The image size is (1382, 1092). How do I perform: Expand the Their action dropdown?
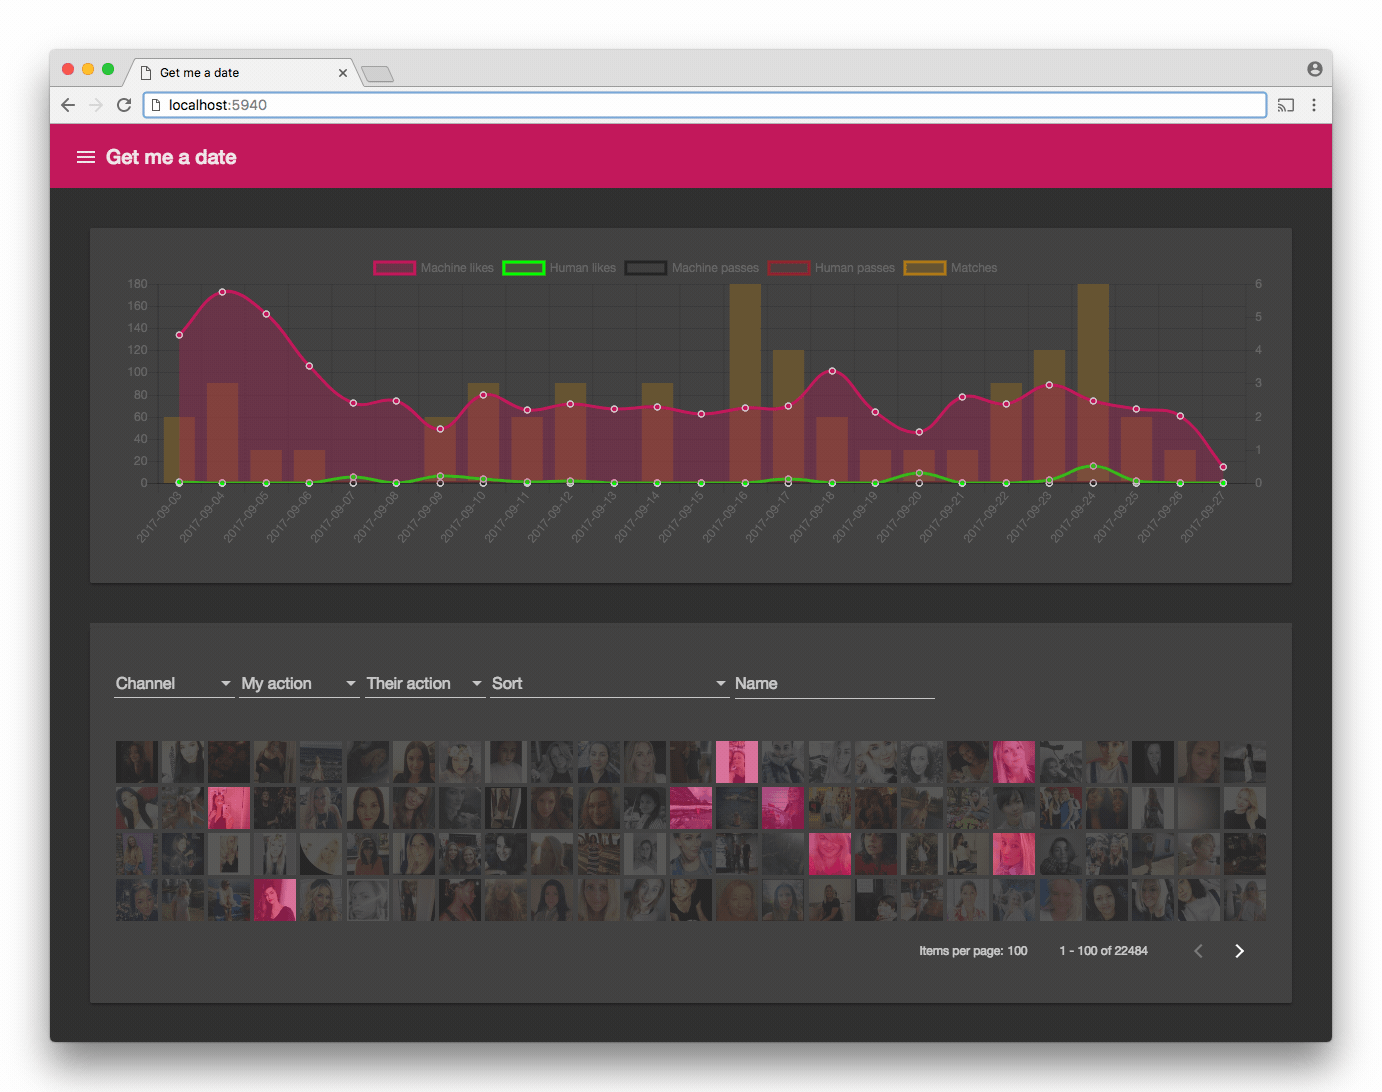(x=425, y=684)
